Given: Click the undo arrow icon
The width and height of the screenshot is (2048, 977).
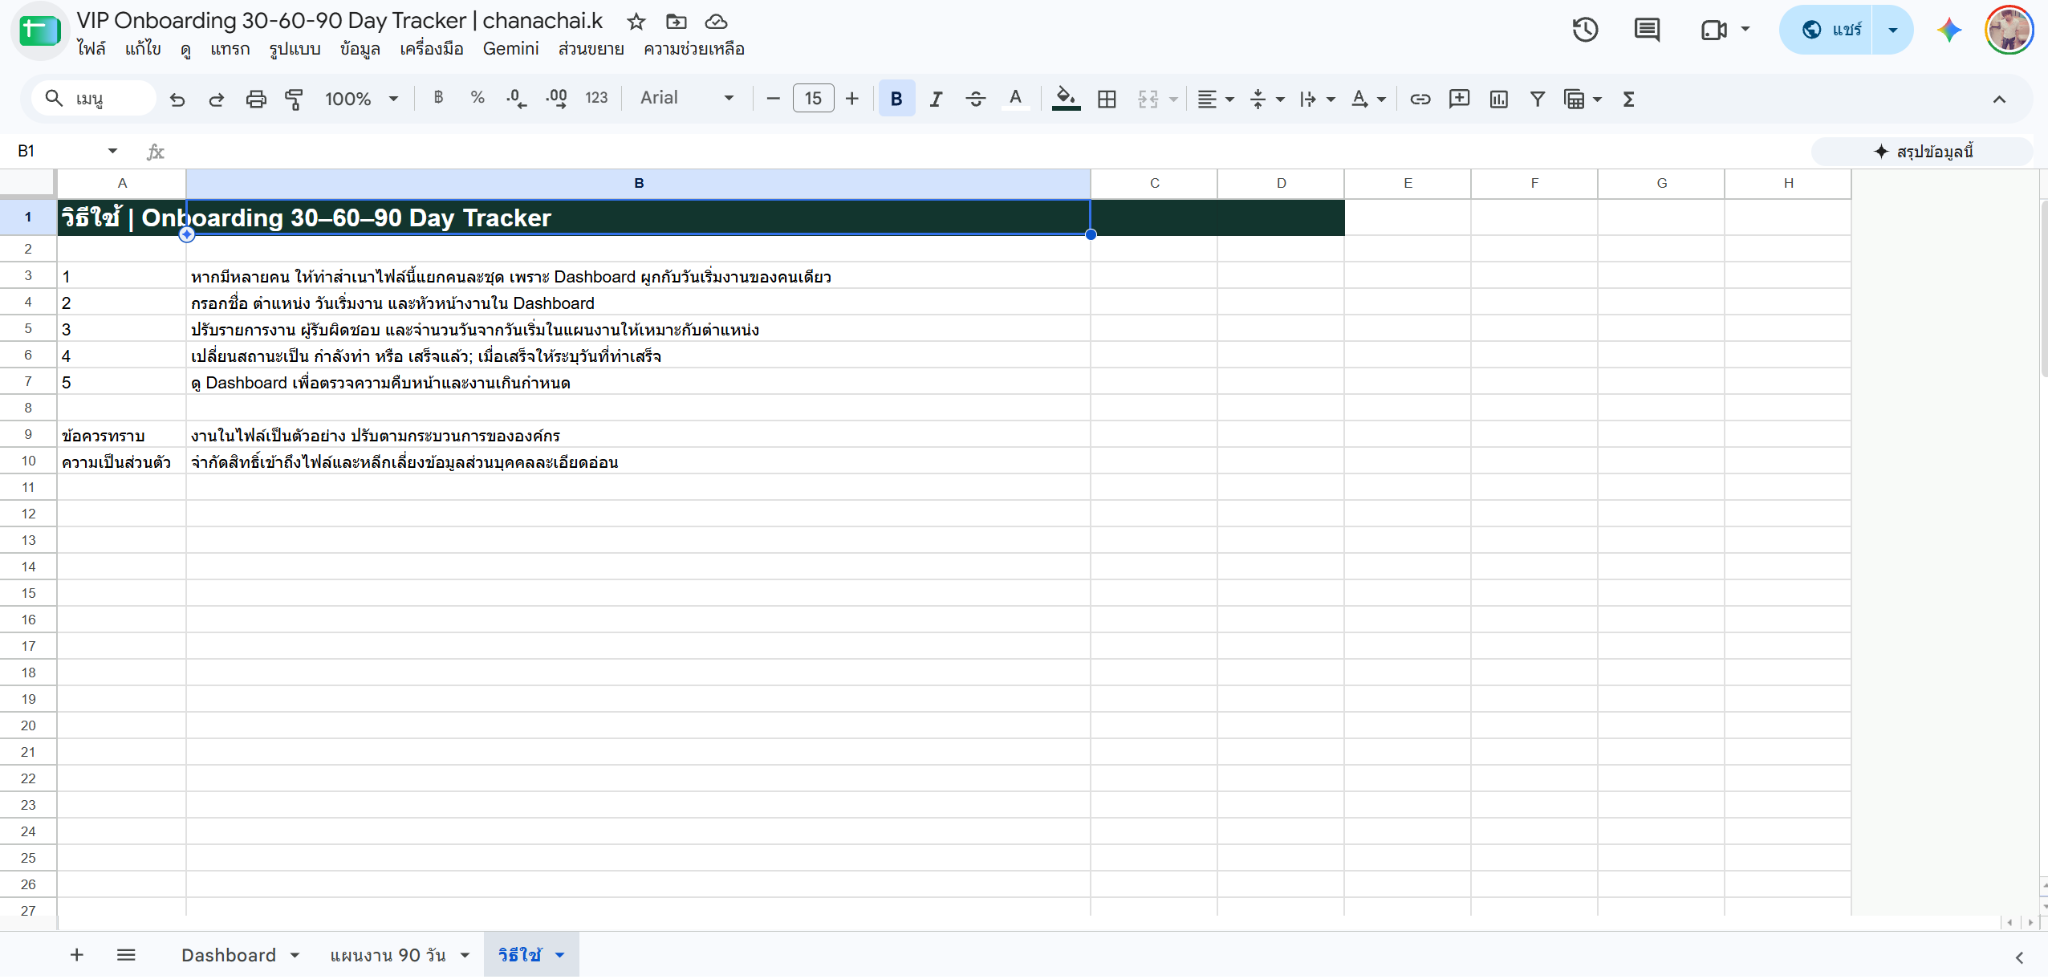Looking at the screenshot, I should (177, 99).
